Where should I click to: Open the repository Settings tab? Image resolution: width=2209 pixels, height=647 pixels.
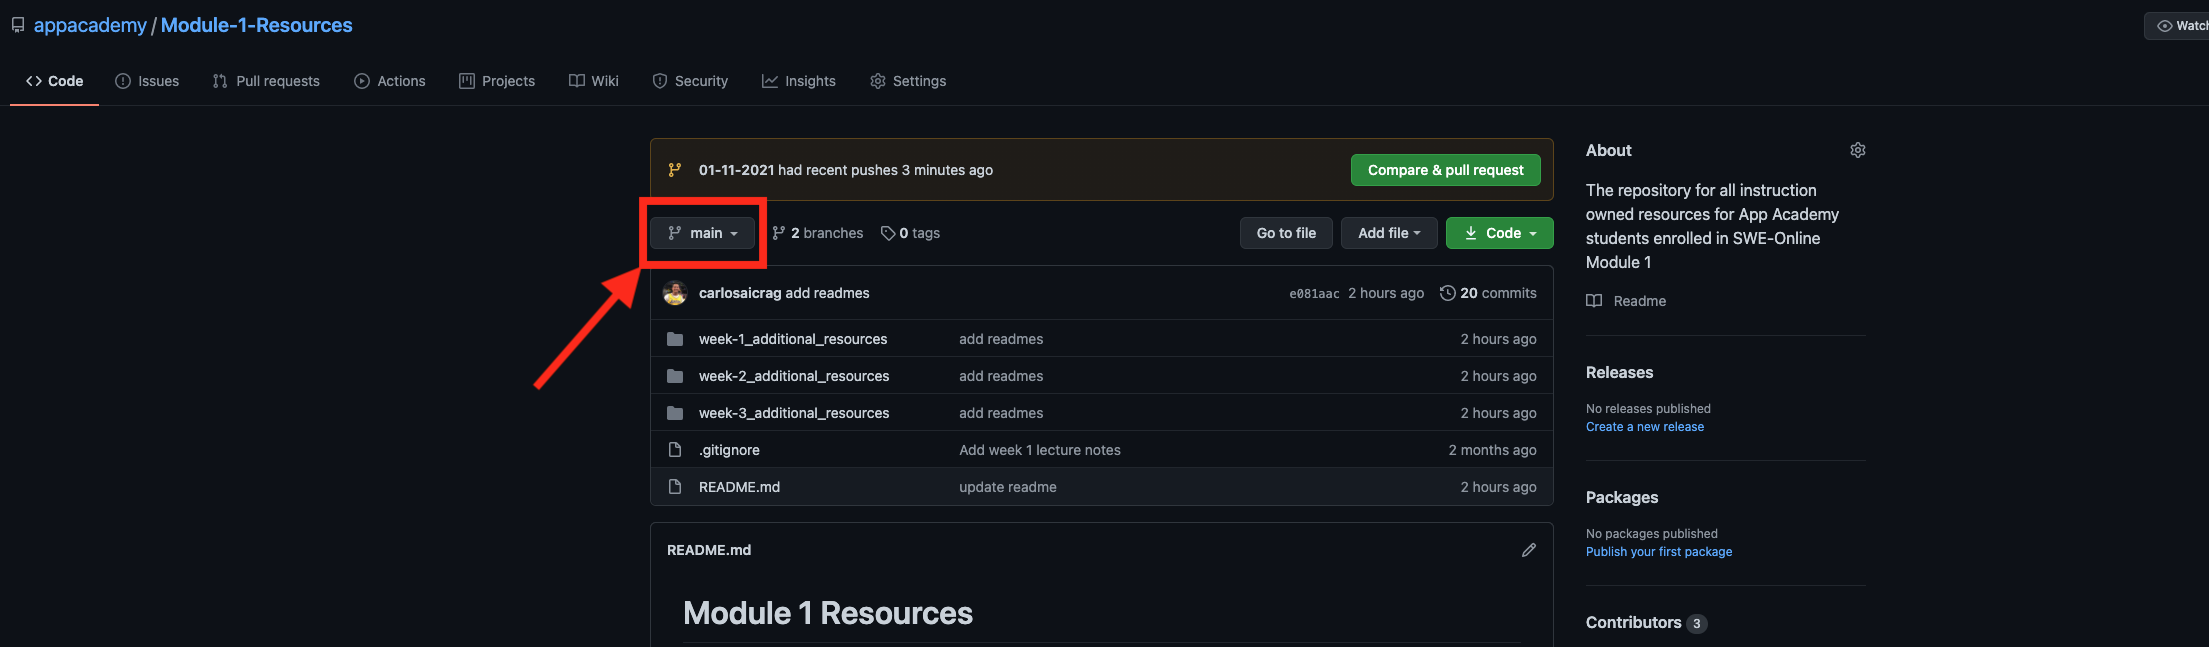(908, 81)
